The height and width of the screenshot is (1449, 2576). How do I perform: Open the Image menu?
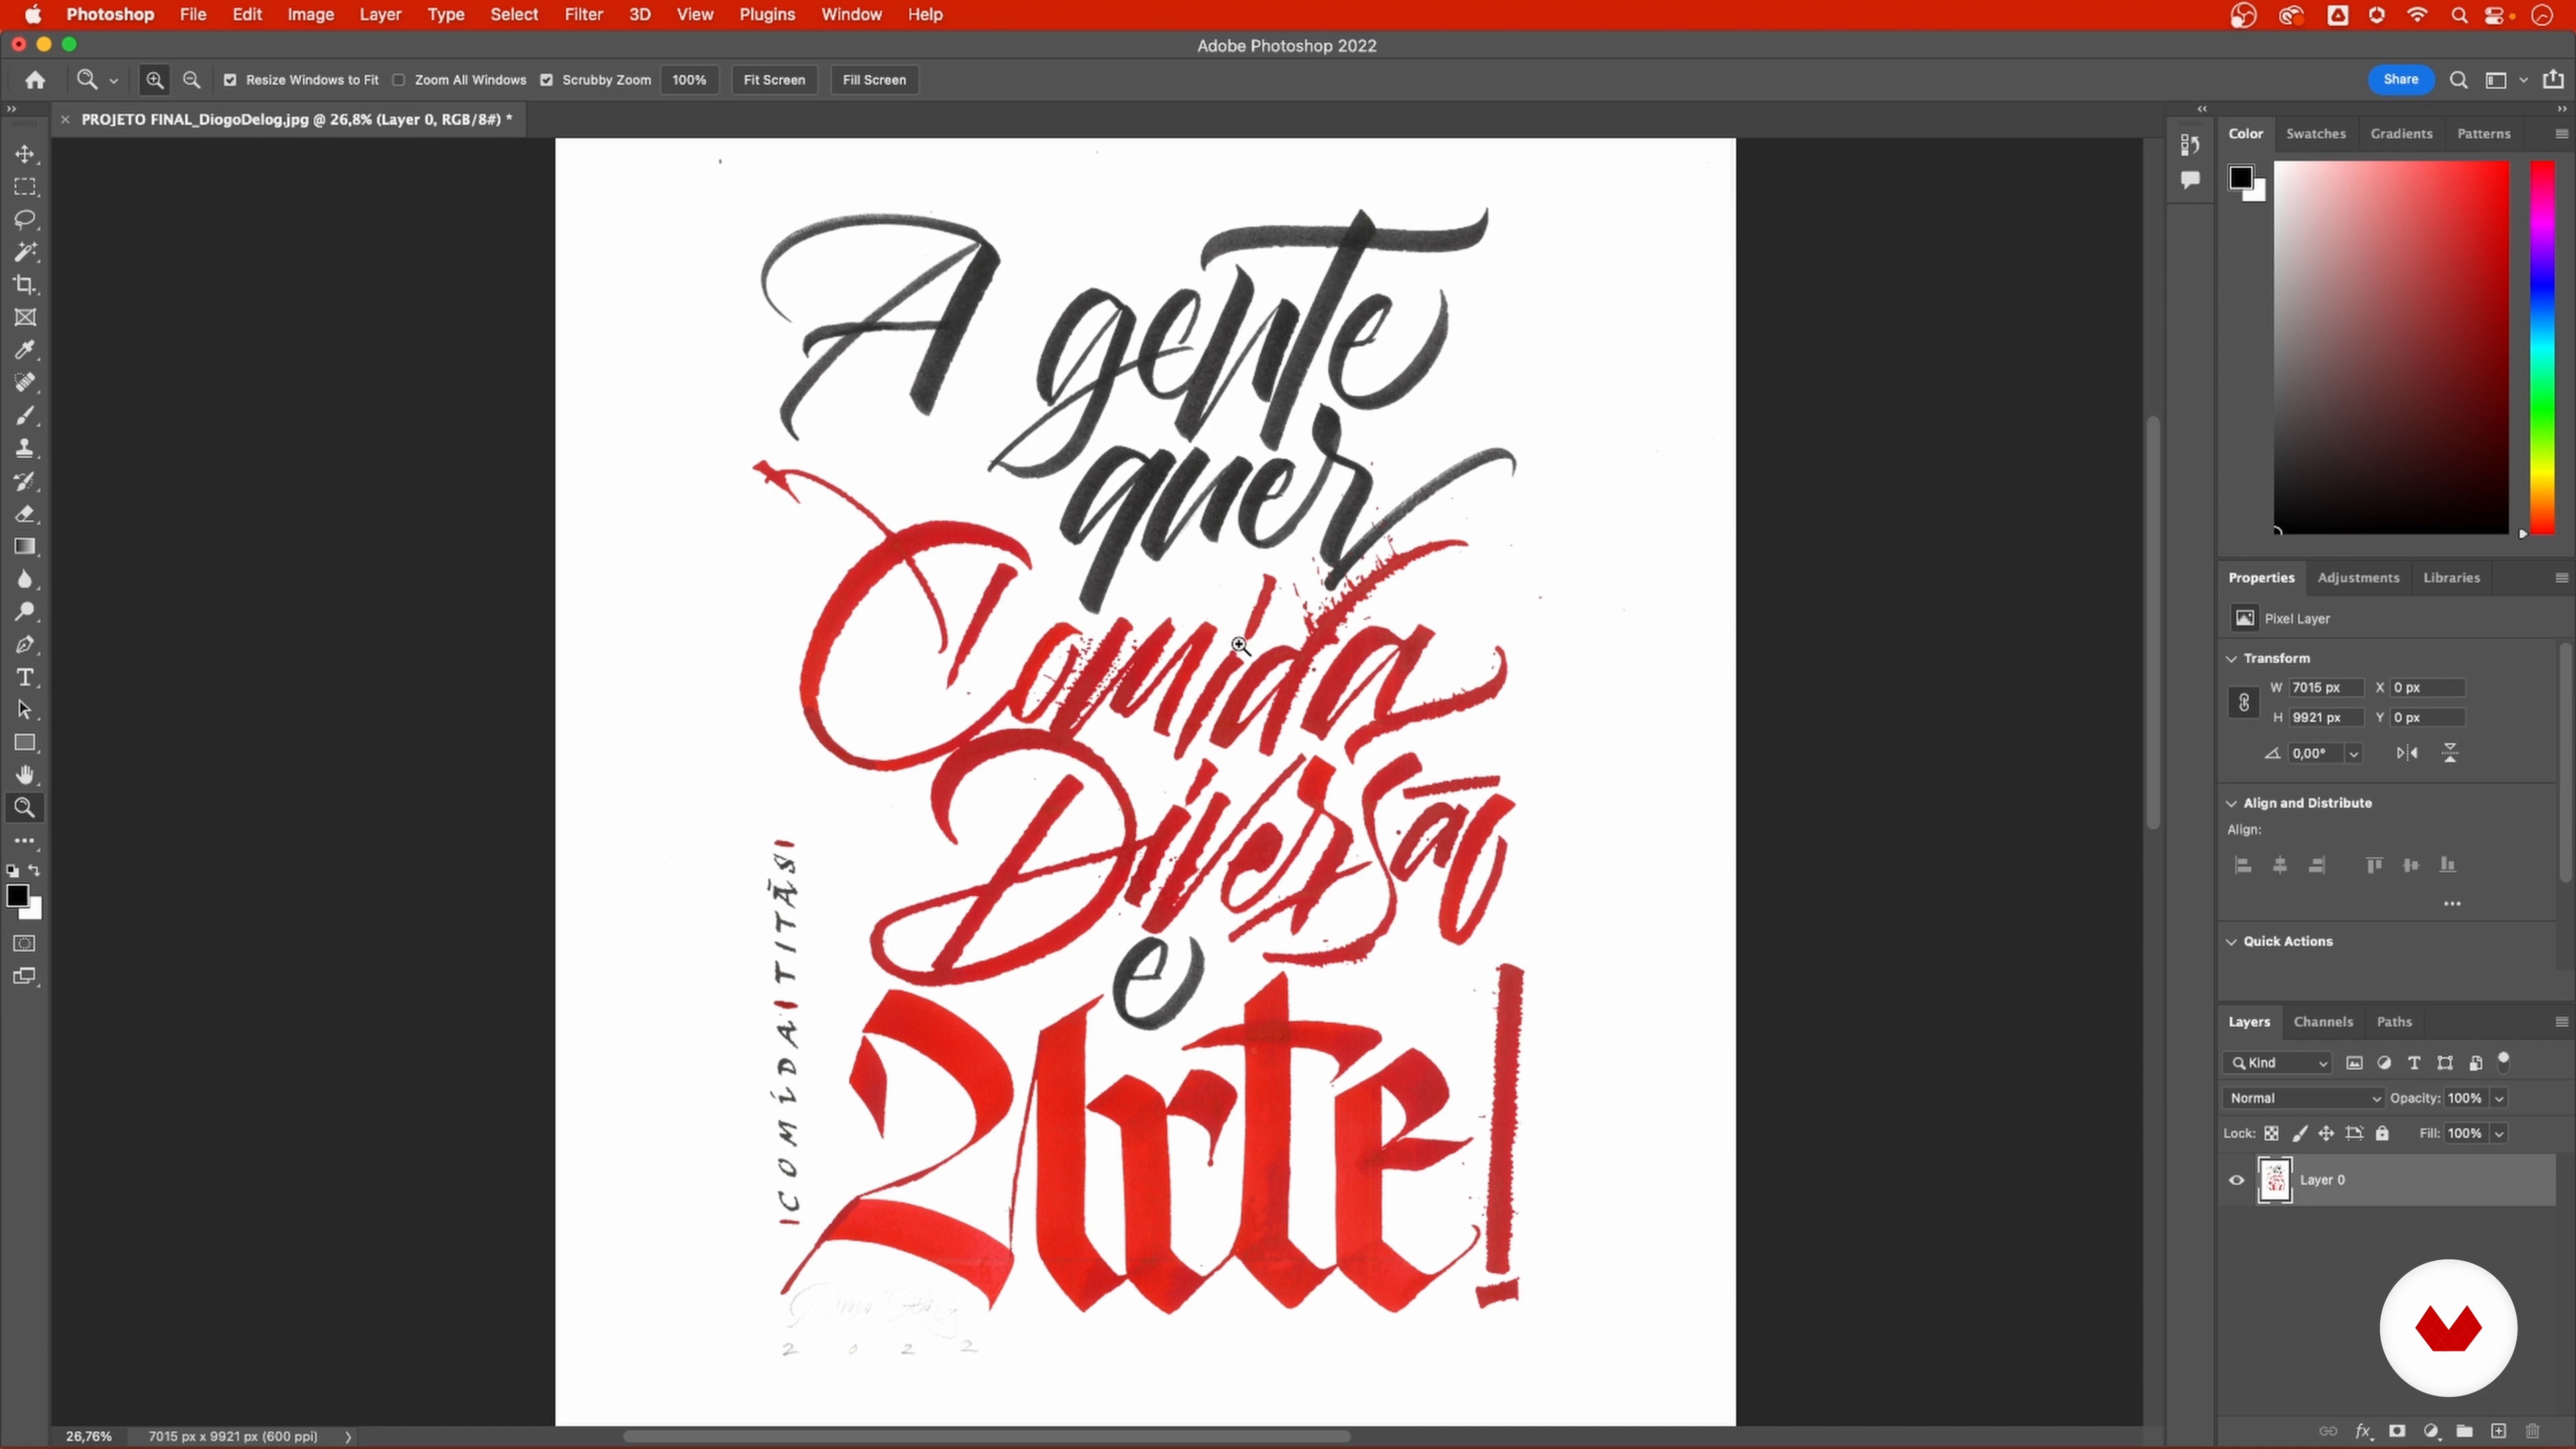tap(310, 15)
